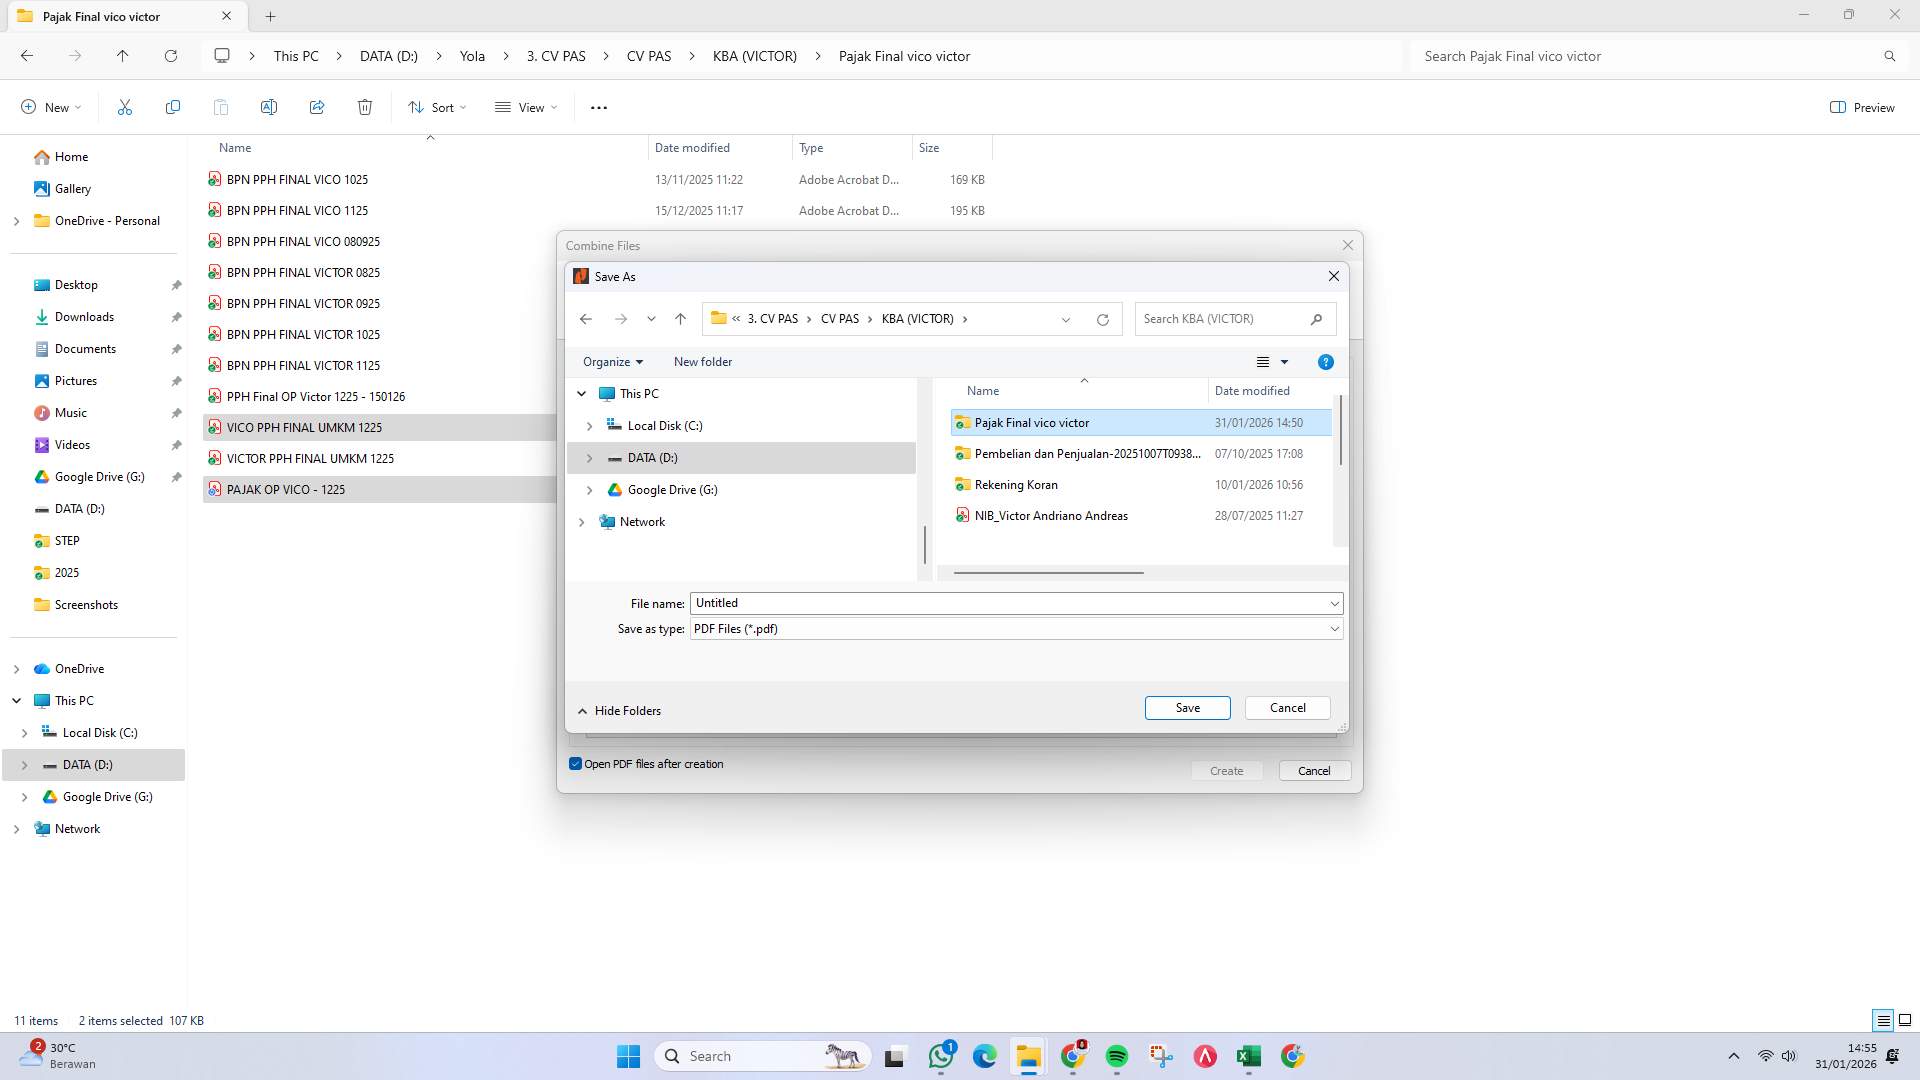Uncheck Open PDF files after creation
Viewport: 1920px width, 1080px height.
[x=576, y=764]
